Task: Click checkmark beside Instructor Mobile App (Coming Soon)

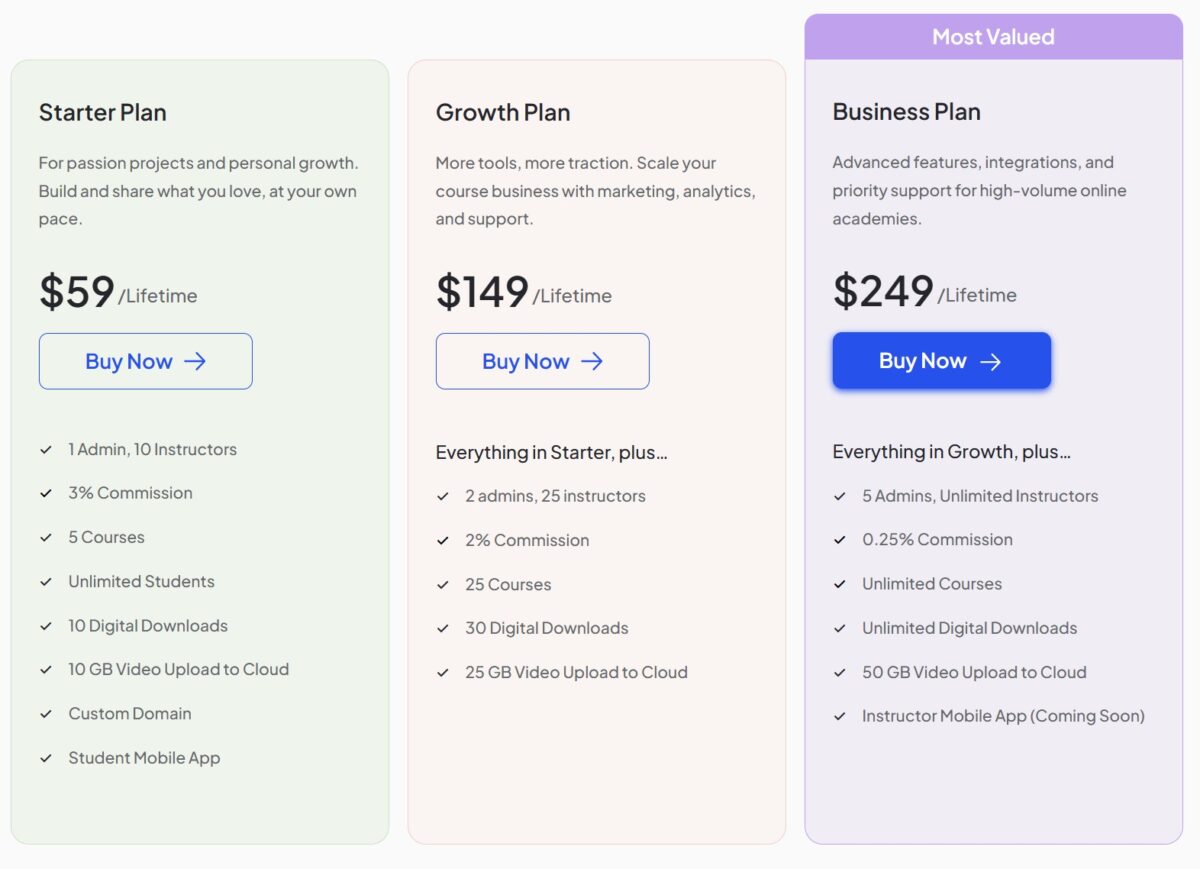Action: [x=840, y=716]
